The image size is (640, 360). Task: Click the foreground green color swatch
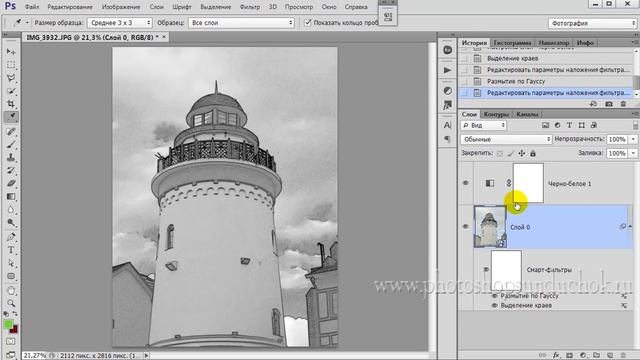(x=8, y=324)
